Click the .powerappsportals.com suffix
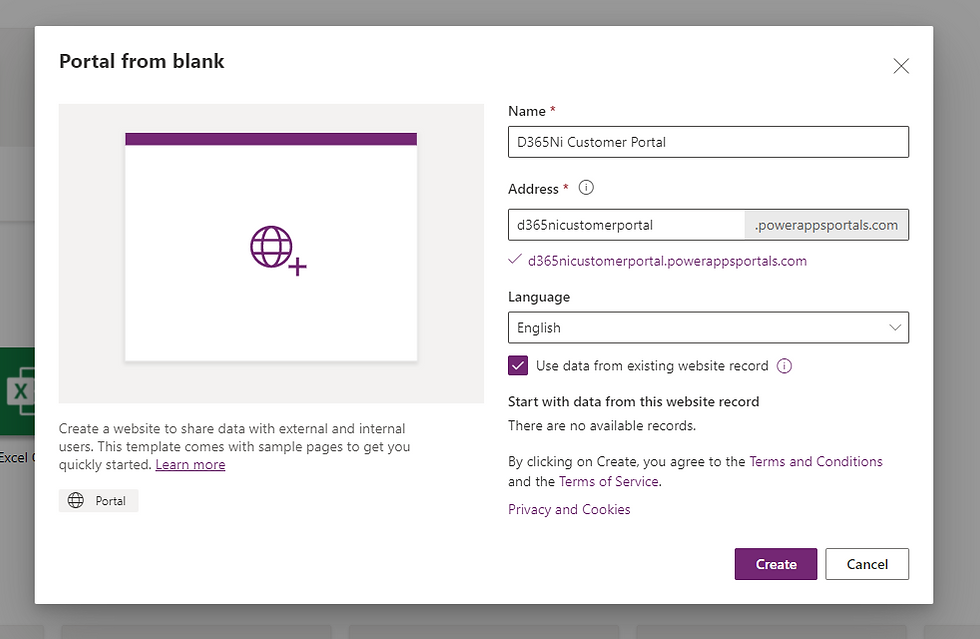 click(x=826, y=225)
